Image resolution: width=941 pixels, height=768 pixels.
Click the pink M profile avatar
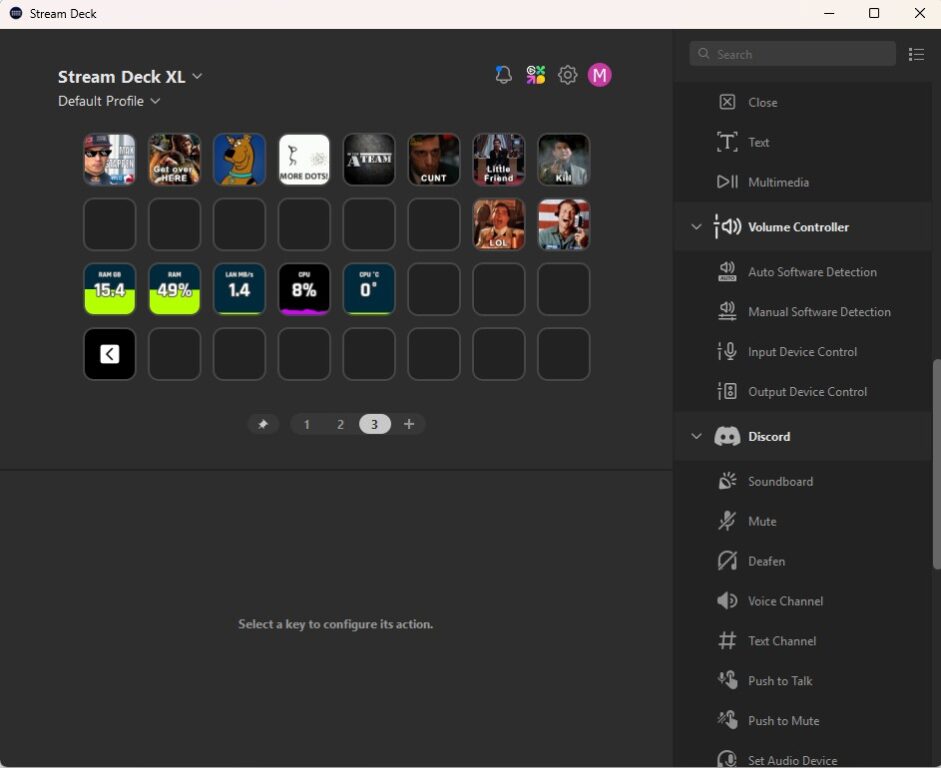[x=600, y=75]
